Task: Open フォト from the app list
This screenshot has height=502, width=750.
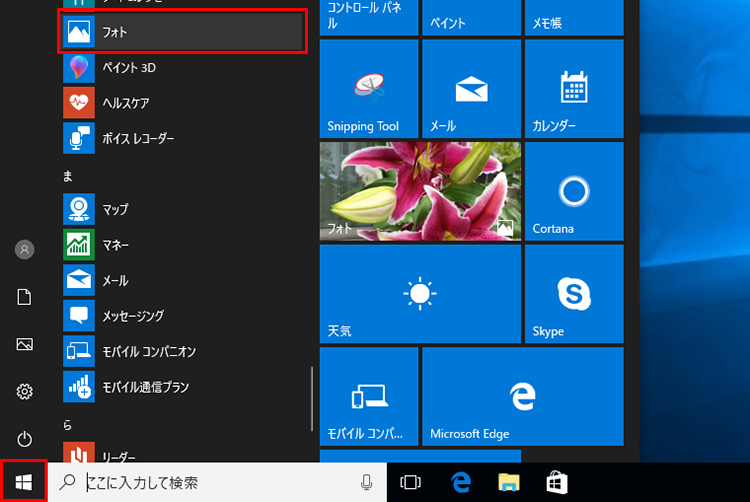Action: pos(182,32)
